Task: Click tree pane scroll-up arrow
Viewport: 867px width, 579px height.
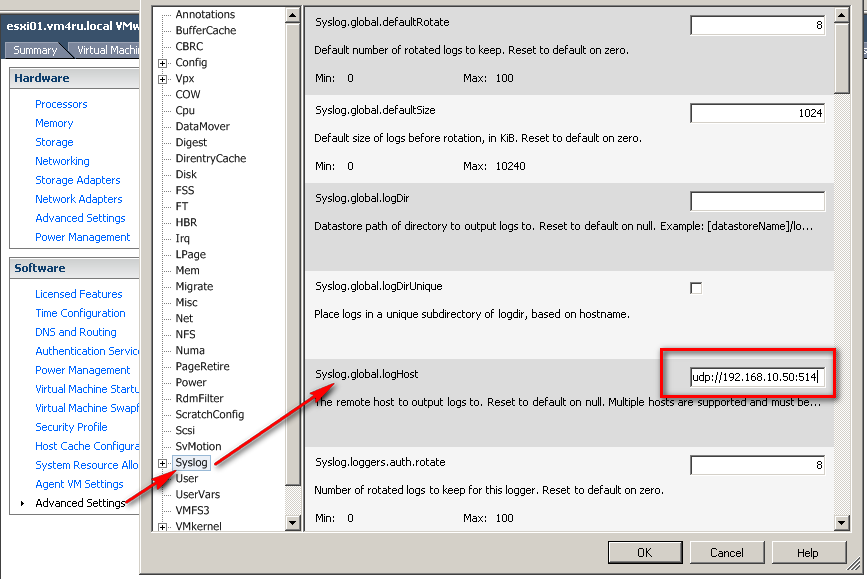Action: tap(293, 15)
